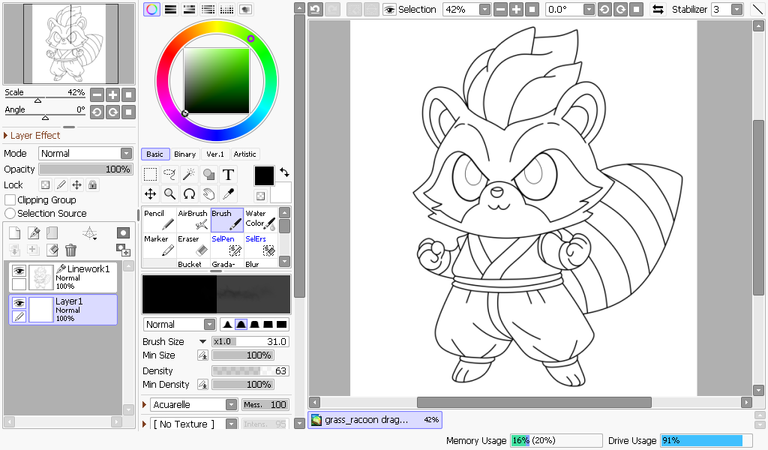Screen dimensions: 768x450
Task: Choose the Brush tool
Action: tap(227, 220)
